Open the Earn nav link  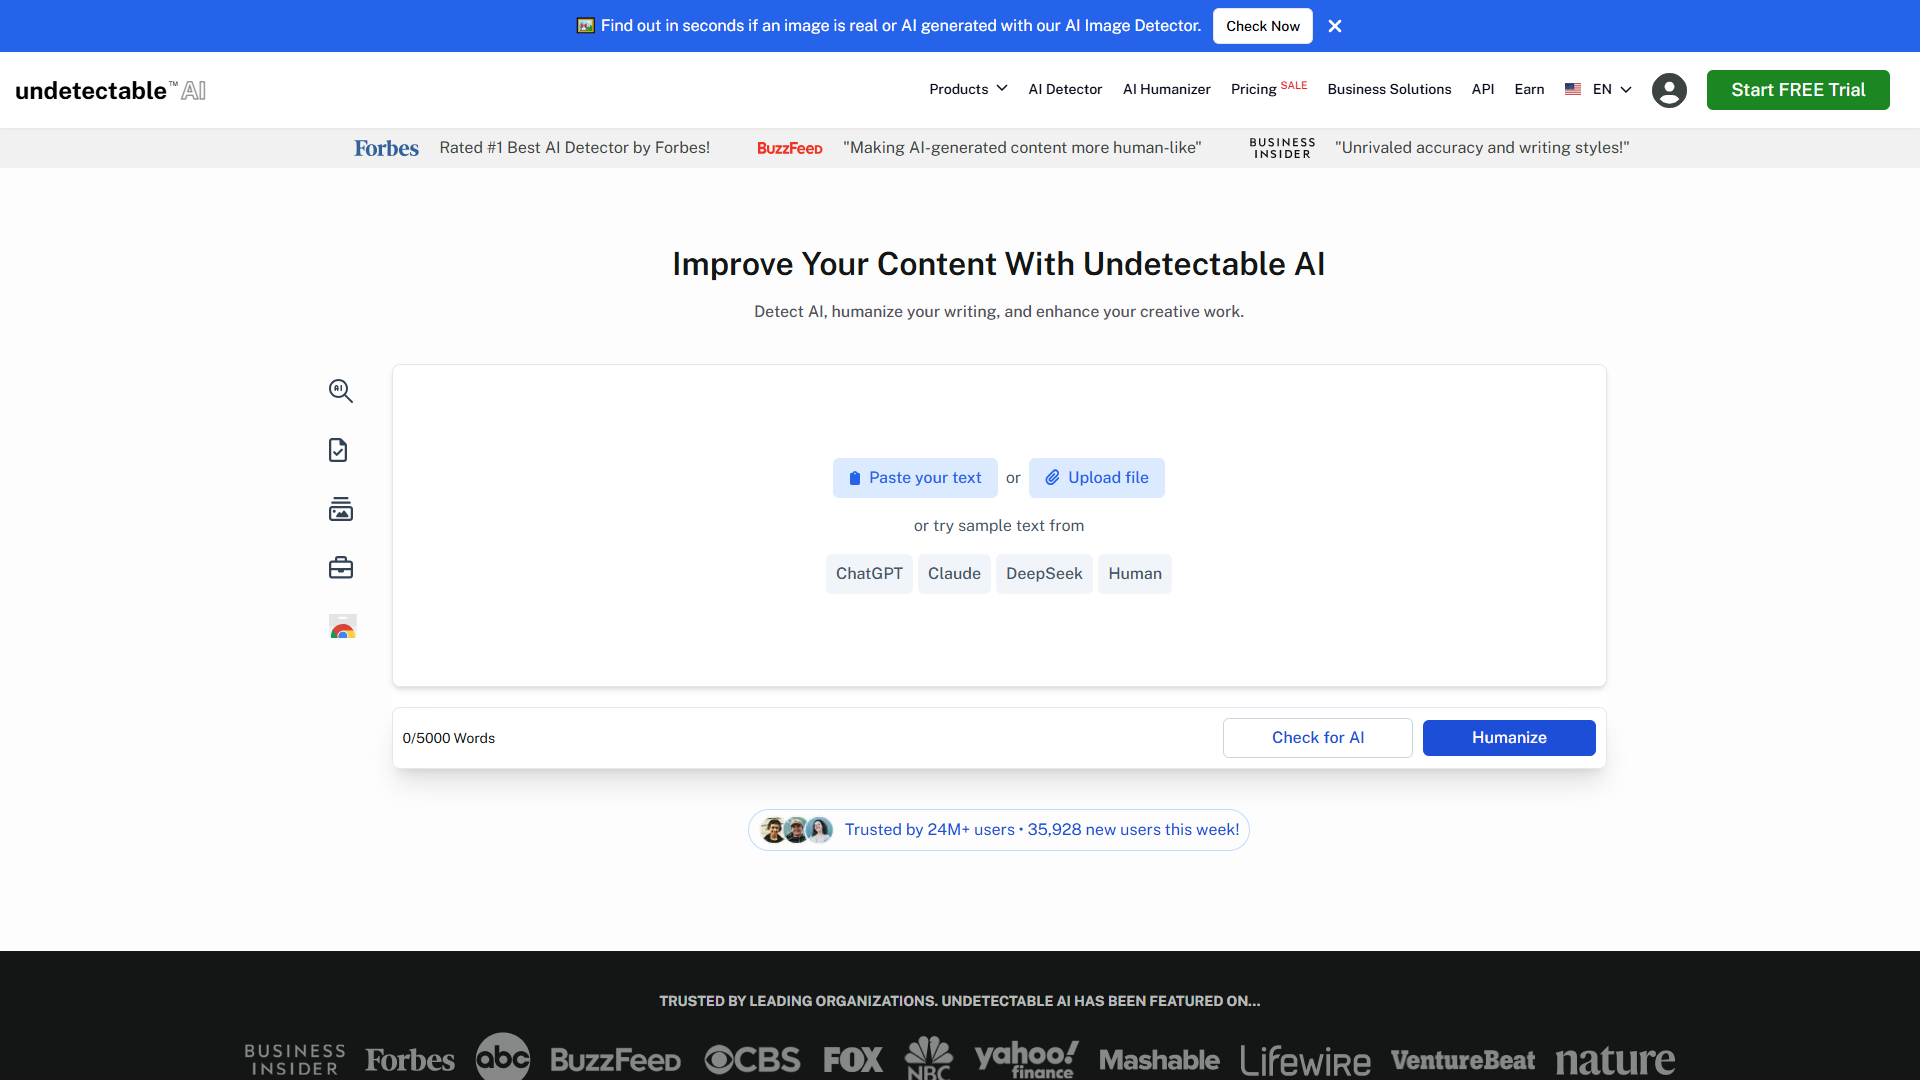pos(1529,89)
